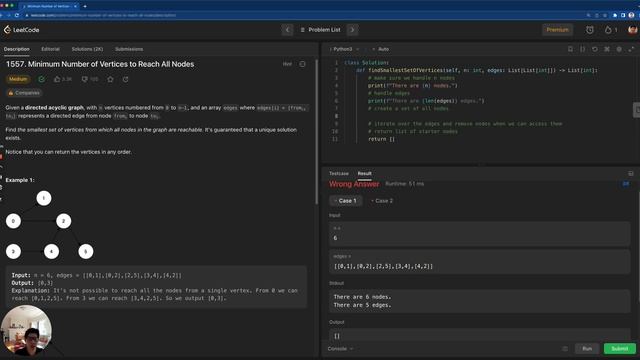Open the timer alarm clock icon
The width and height of the screenshot is (640, 360).
point(589,30)
